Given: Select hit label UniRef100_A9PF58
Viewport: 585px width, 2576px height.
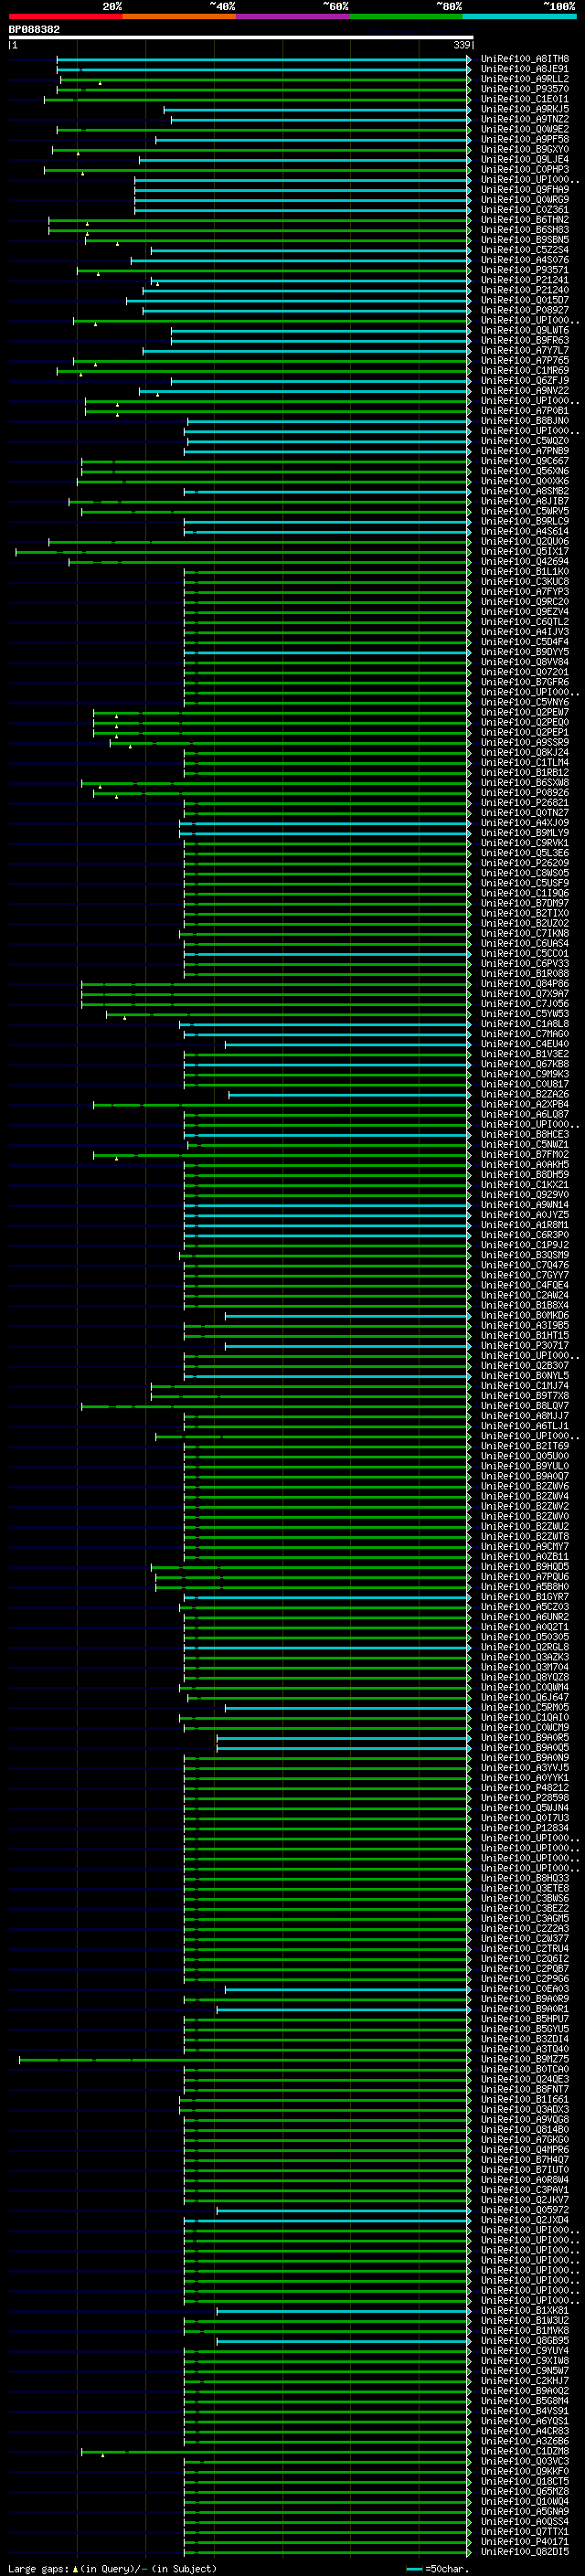Looking at the screenshot, I should (x=524, y=139).
